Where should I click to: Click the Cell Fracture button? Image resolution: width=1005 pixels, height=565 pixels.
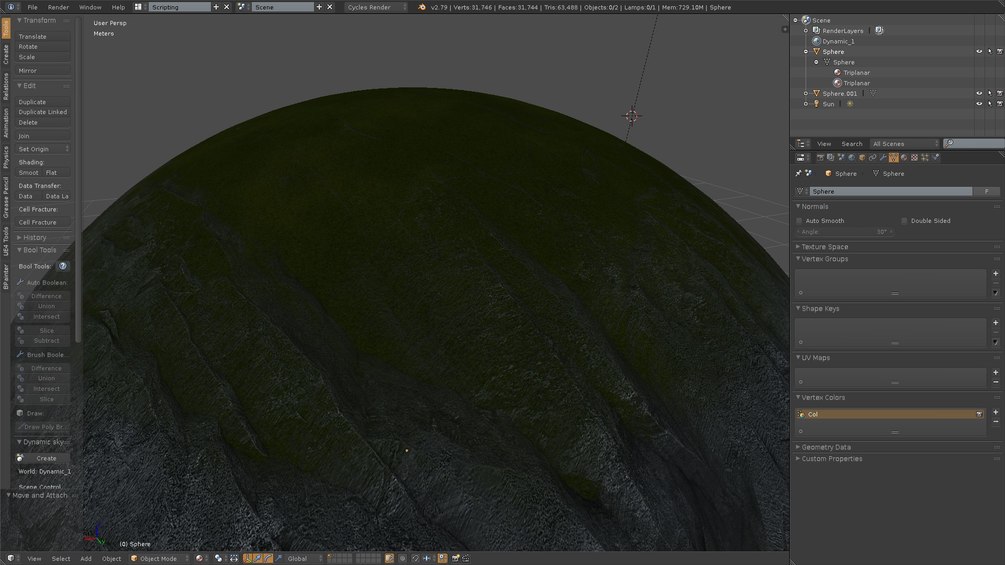click(x=43, y=222)
